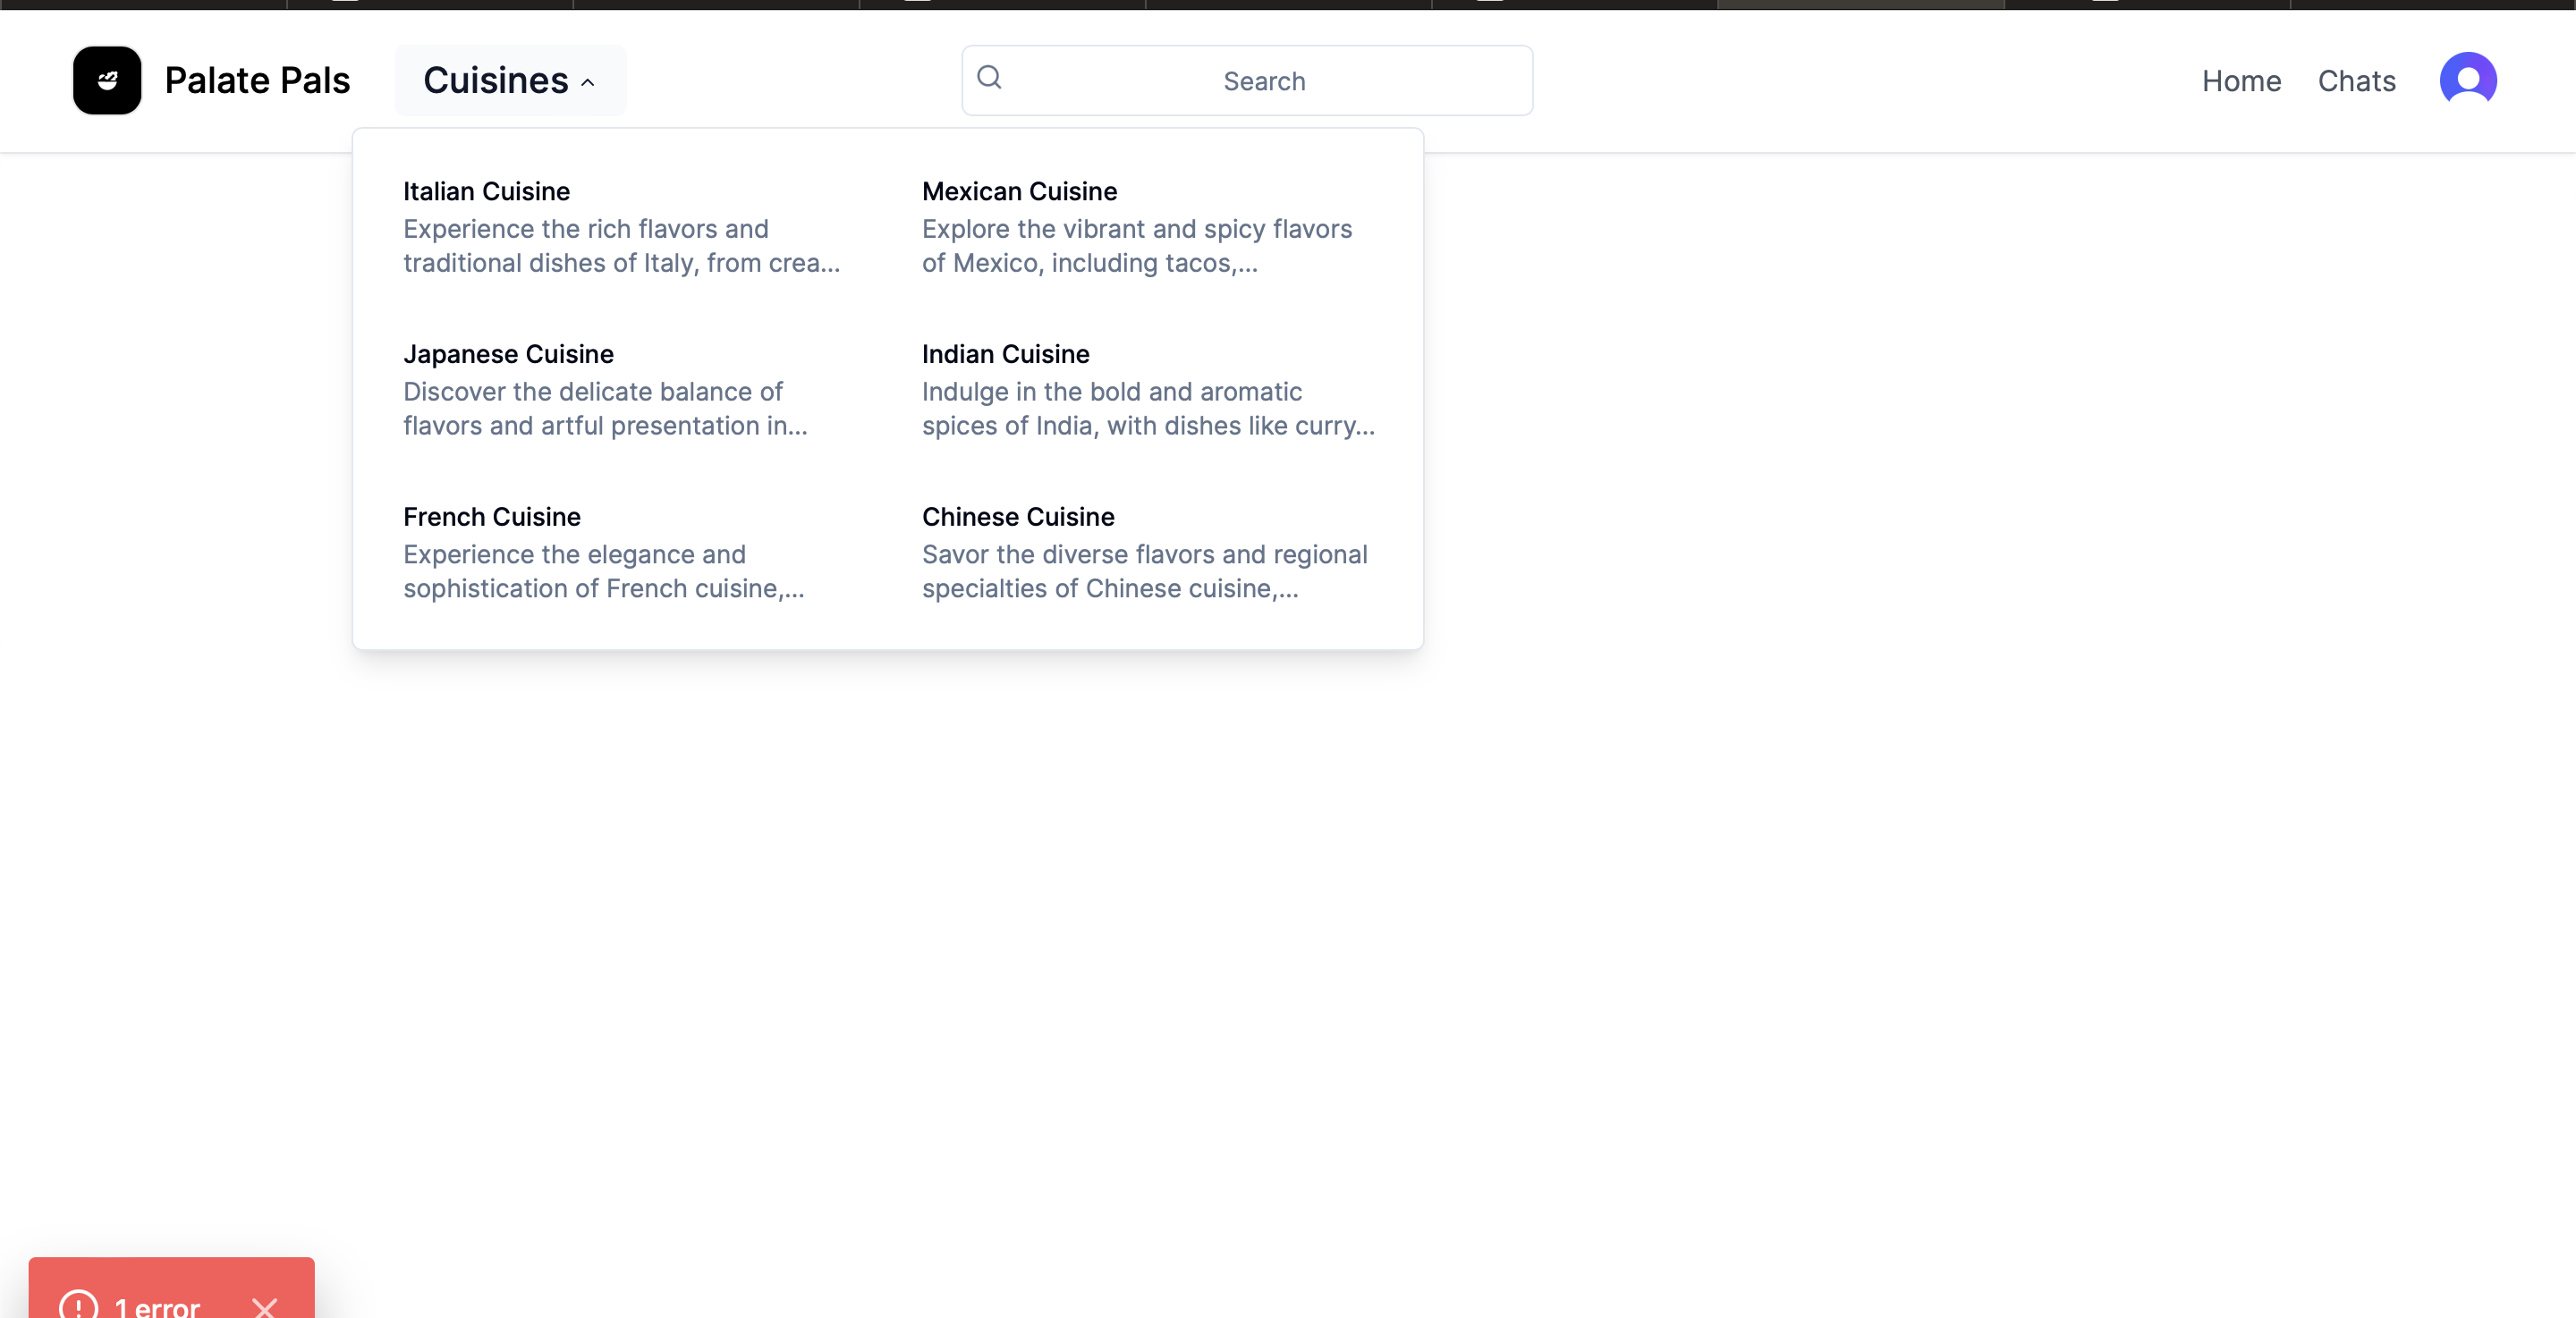Screen dimensions: 2576x1318
Task: Open French Cuisine entry
Action: click(491, 517)
